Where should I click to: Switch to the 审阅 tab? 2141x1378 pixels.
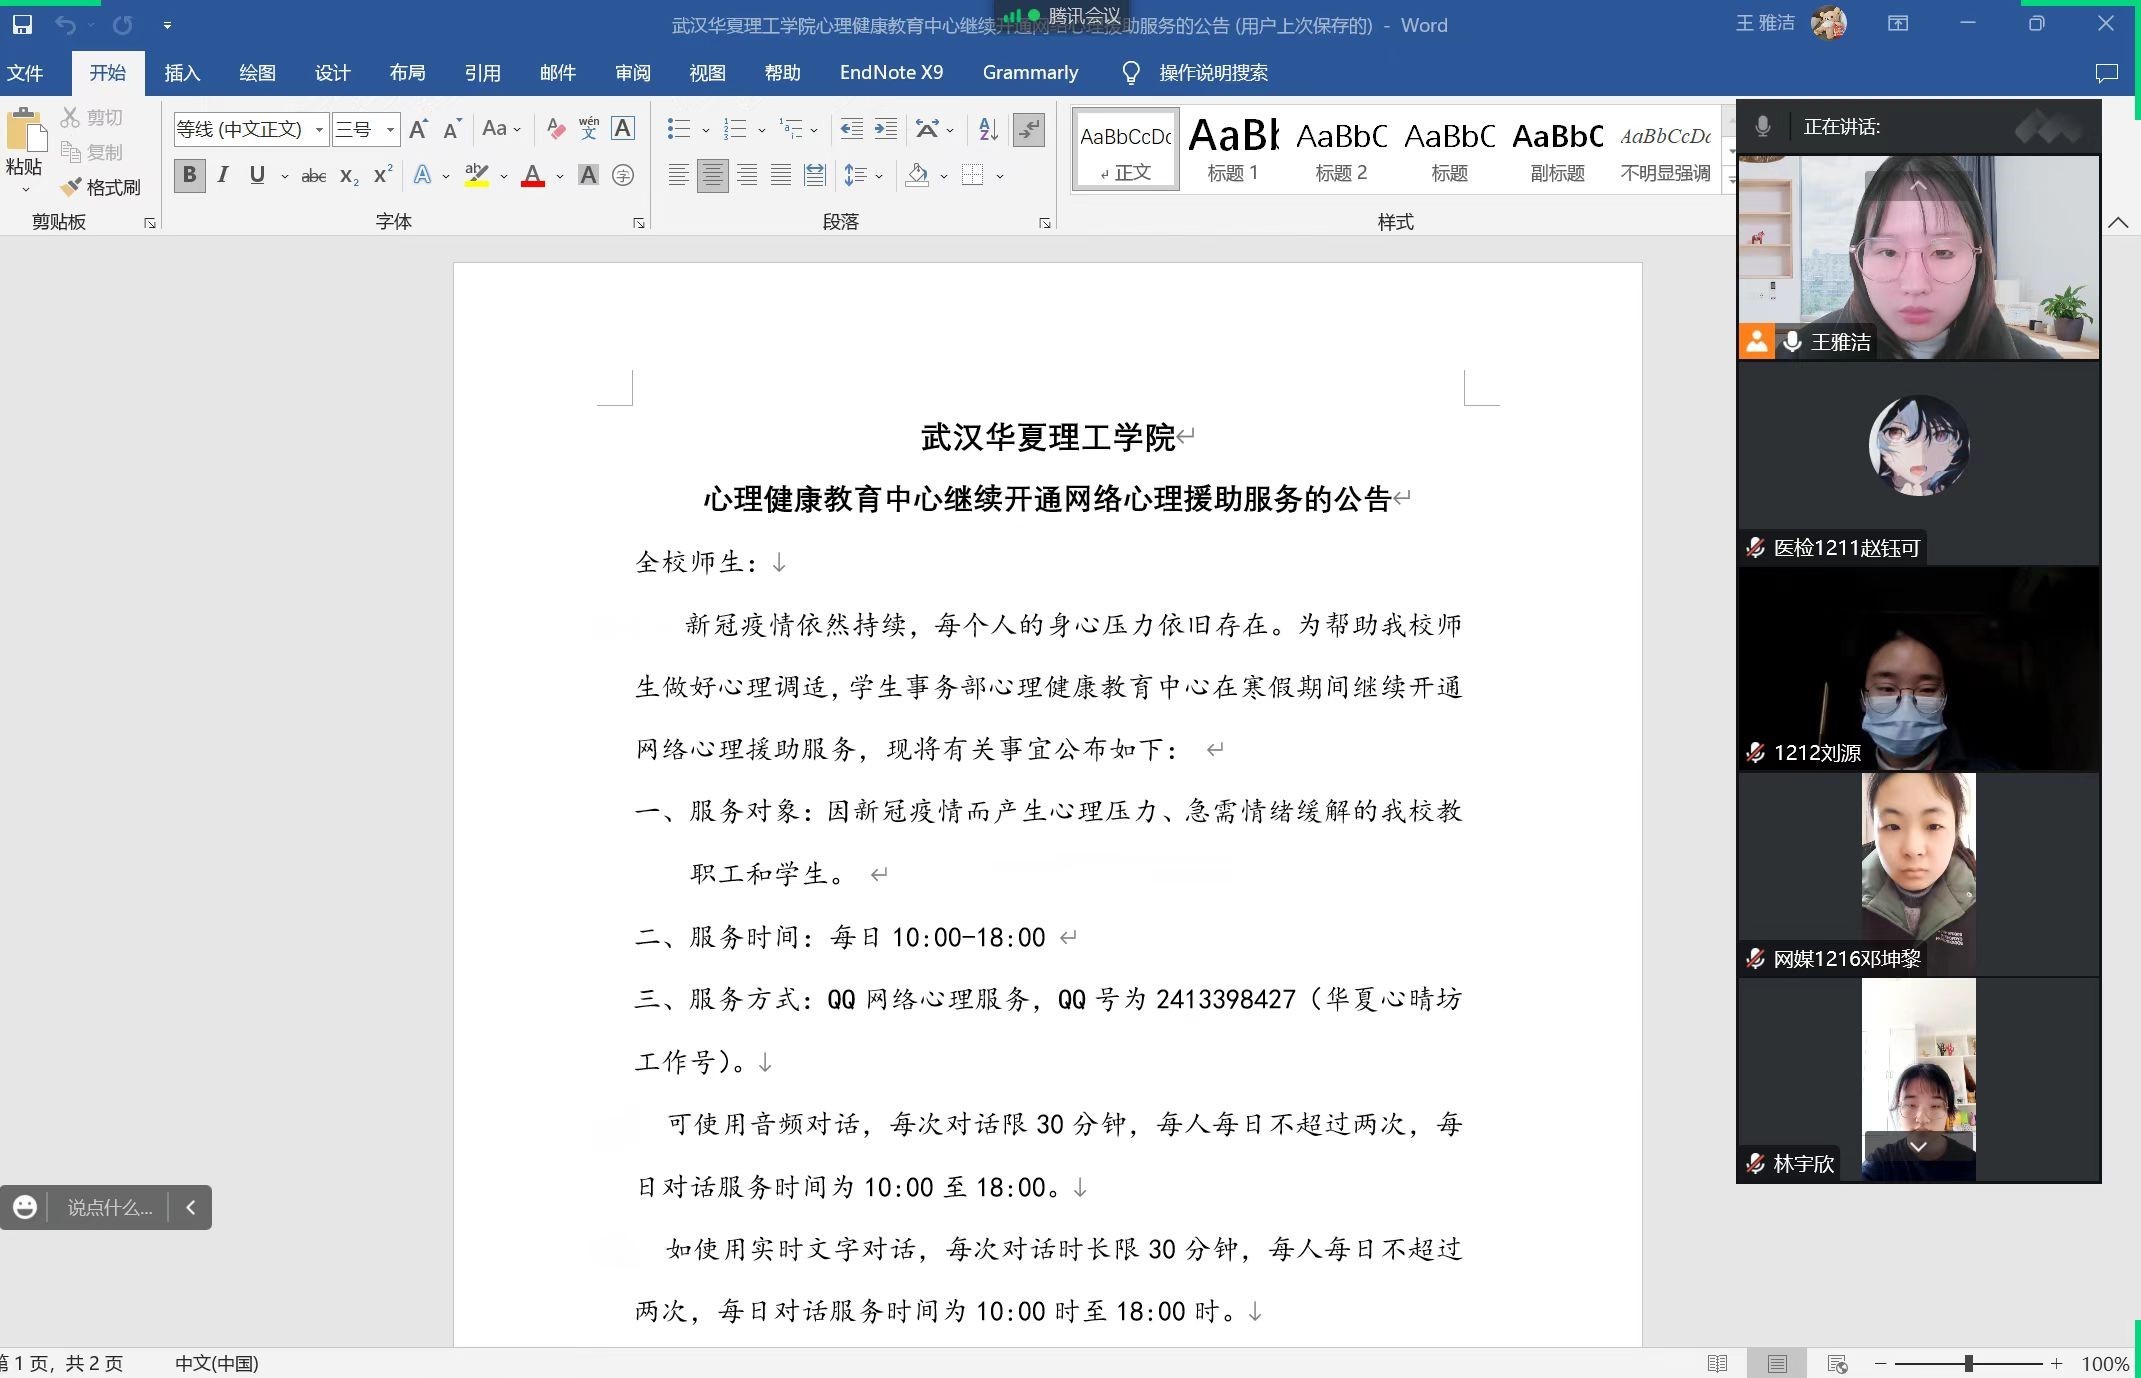(x=633, y=73)
